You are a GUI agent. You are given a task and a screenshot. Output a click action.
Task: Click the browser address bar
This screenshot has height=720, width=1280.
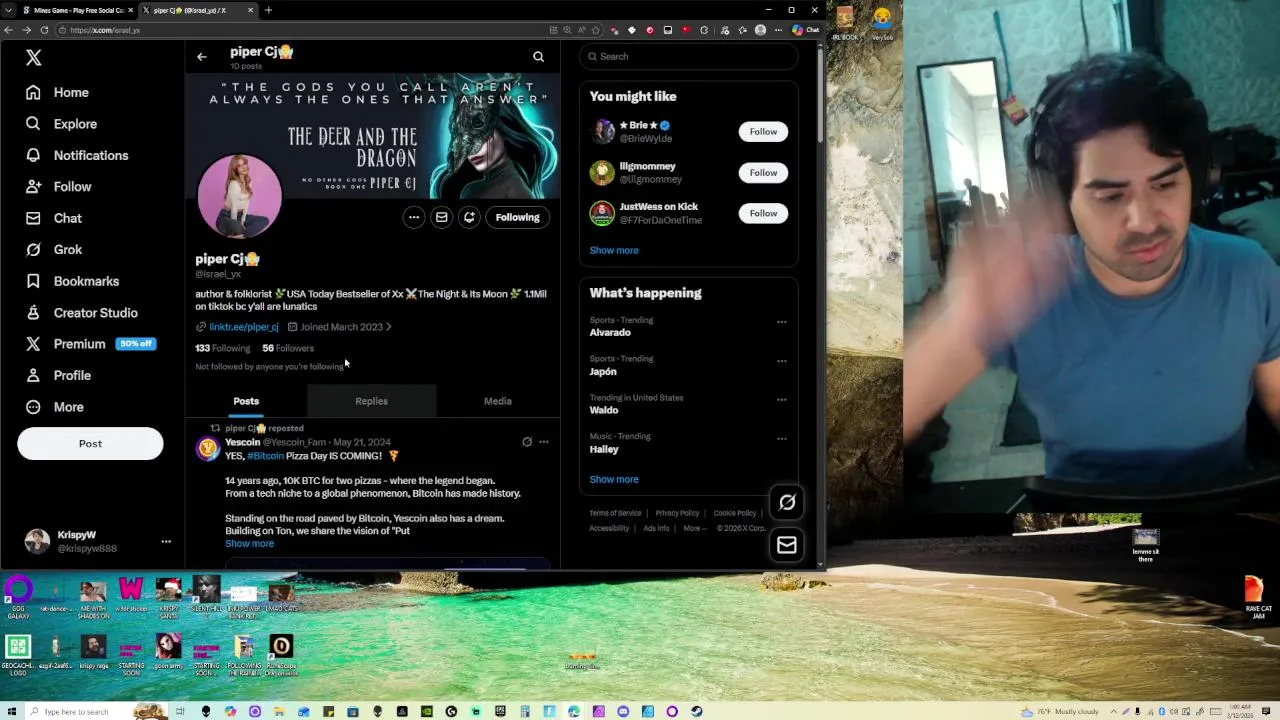300,30
